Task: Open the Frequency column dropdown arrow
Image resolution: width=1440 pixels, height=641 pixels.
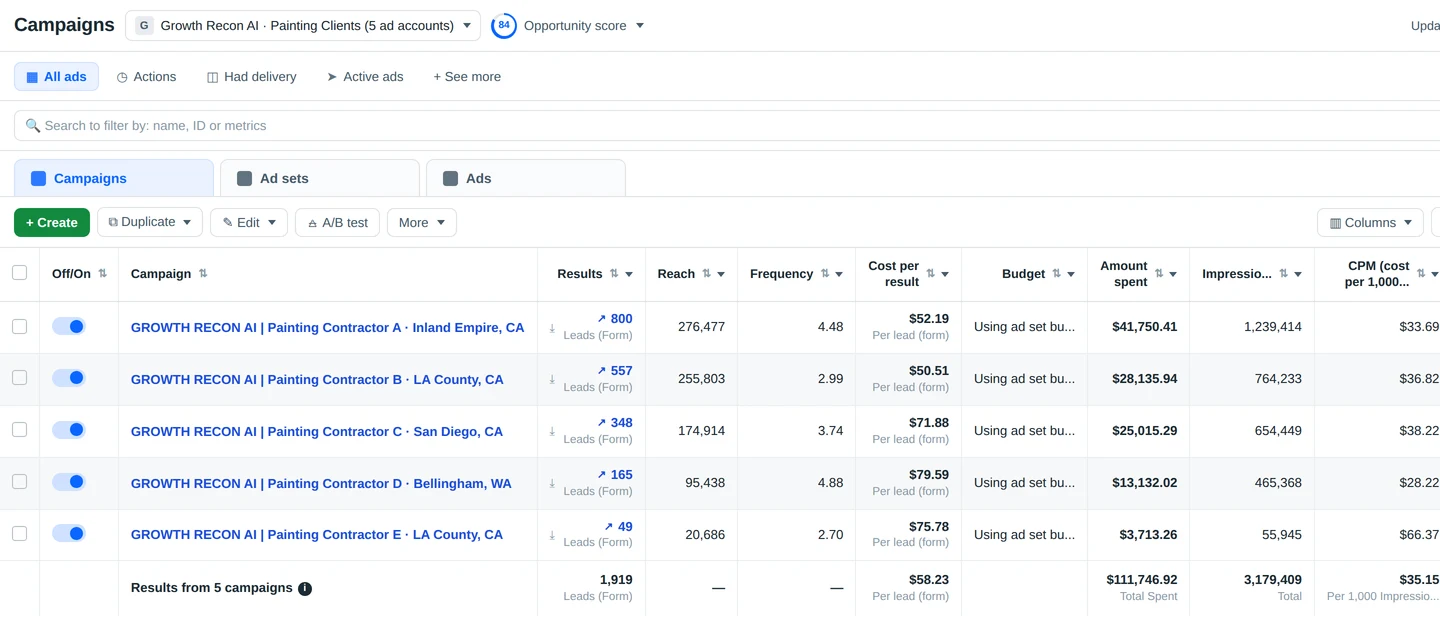Action: click(x=839, y=274)
